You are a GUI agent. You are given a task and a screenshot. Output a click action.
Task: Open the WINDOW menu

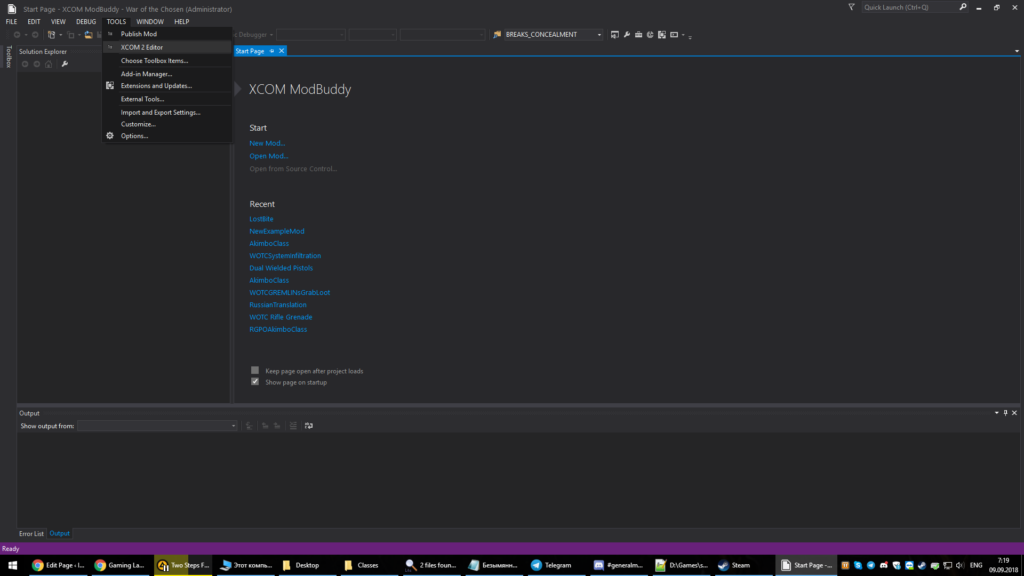(x=150, y=22)
